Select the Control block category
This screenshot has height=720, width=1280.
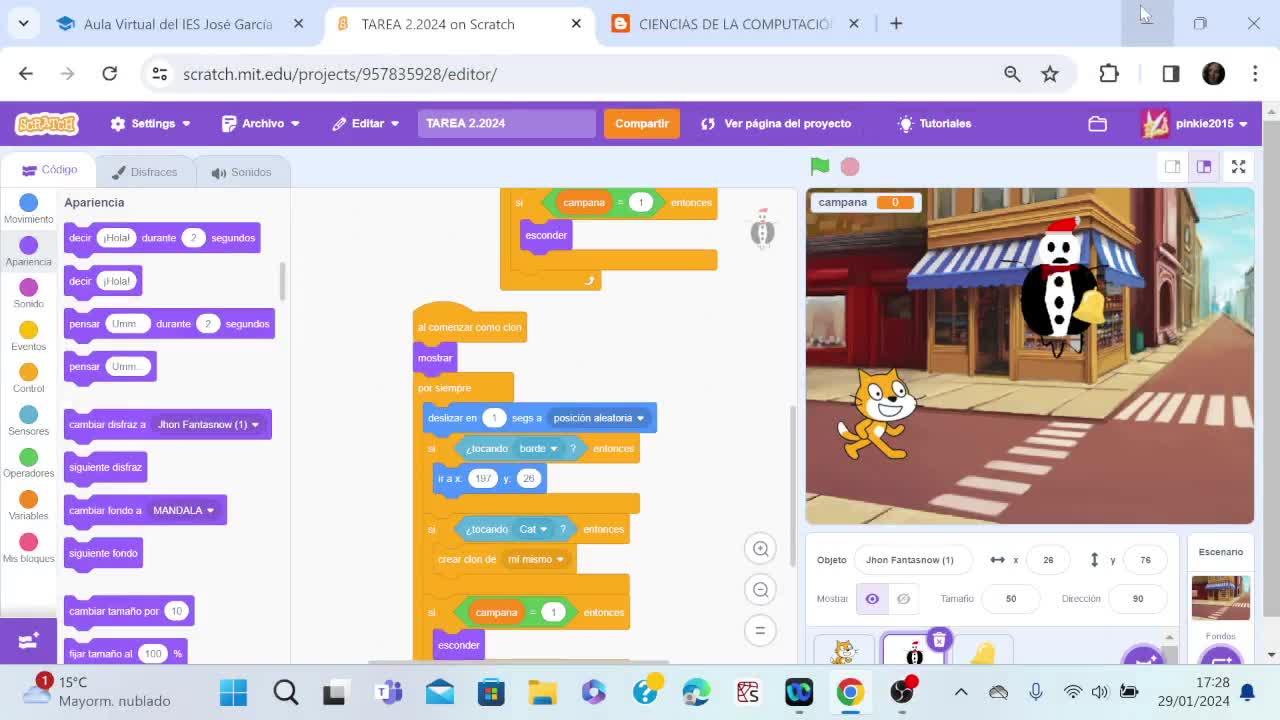tap(28, 378)
